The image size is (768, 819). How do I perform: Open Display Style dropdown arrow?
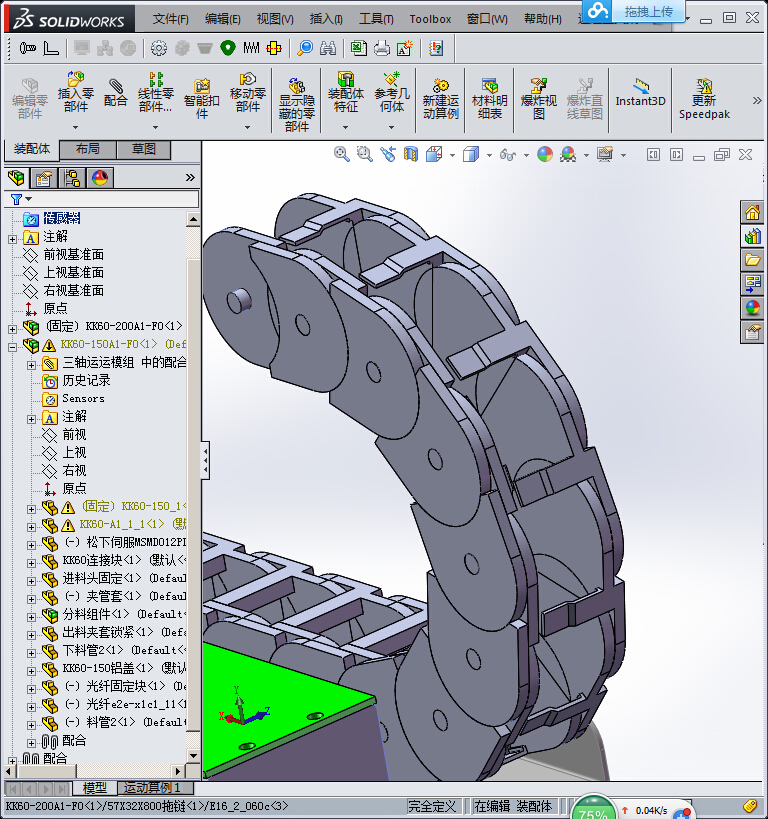[489, 155]
